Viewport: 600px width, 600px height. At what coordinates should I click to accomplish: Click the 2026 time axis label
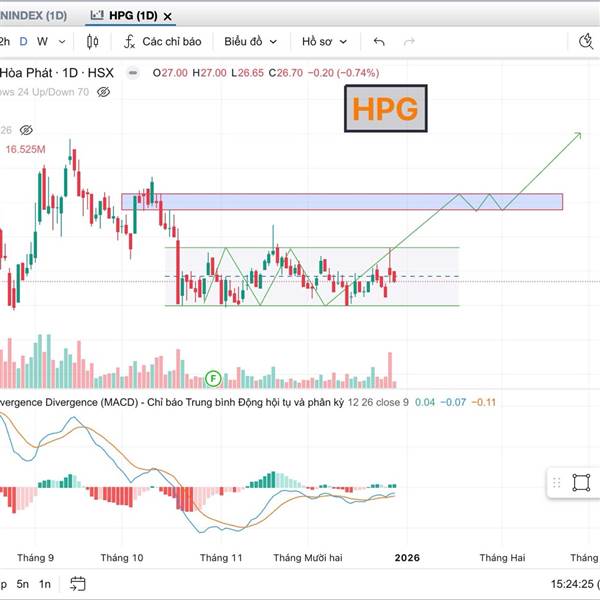click(x=407, y=558)
